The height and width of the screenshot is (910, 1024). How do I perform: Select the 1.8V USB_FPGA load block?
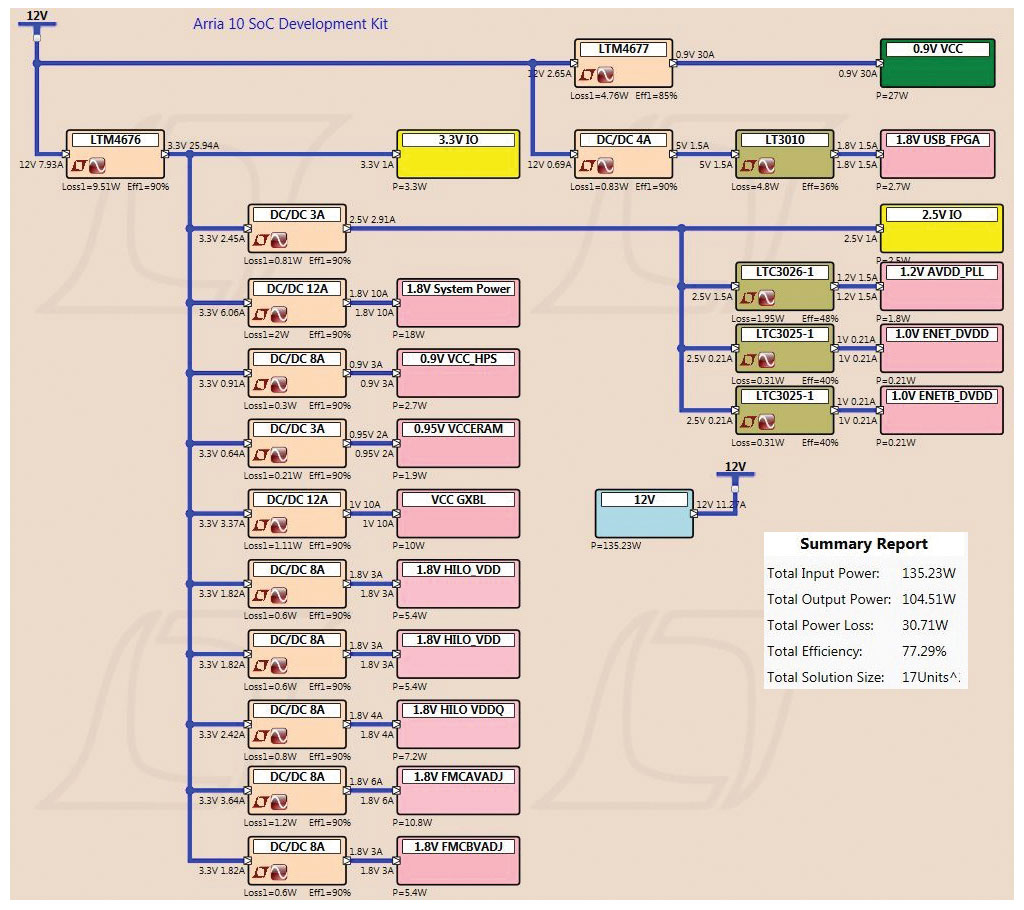[938, 154]
